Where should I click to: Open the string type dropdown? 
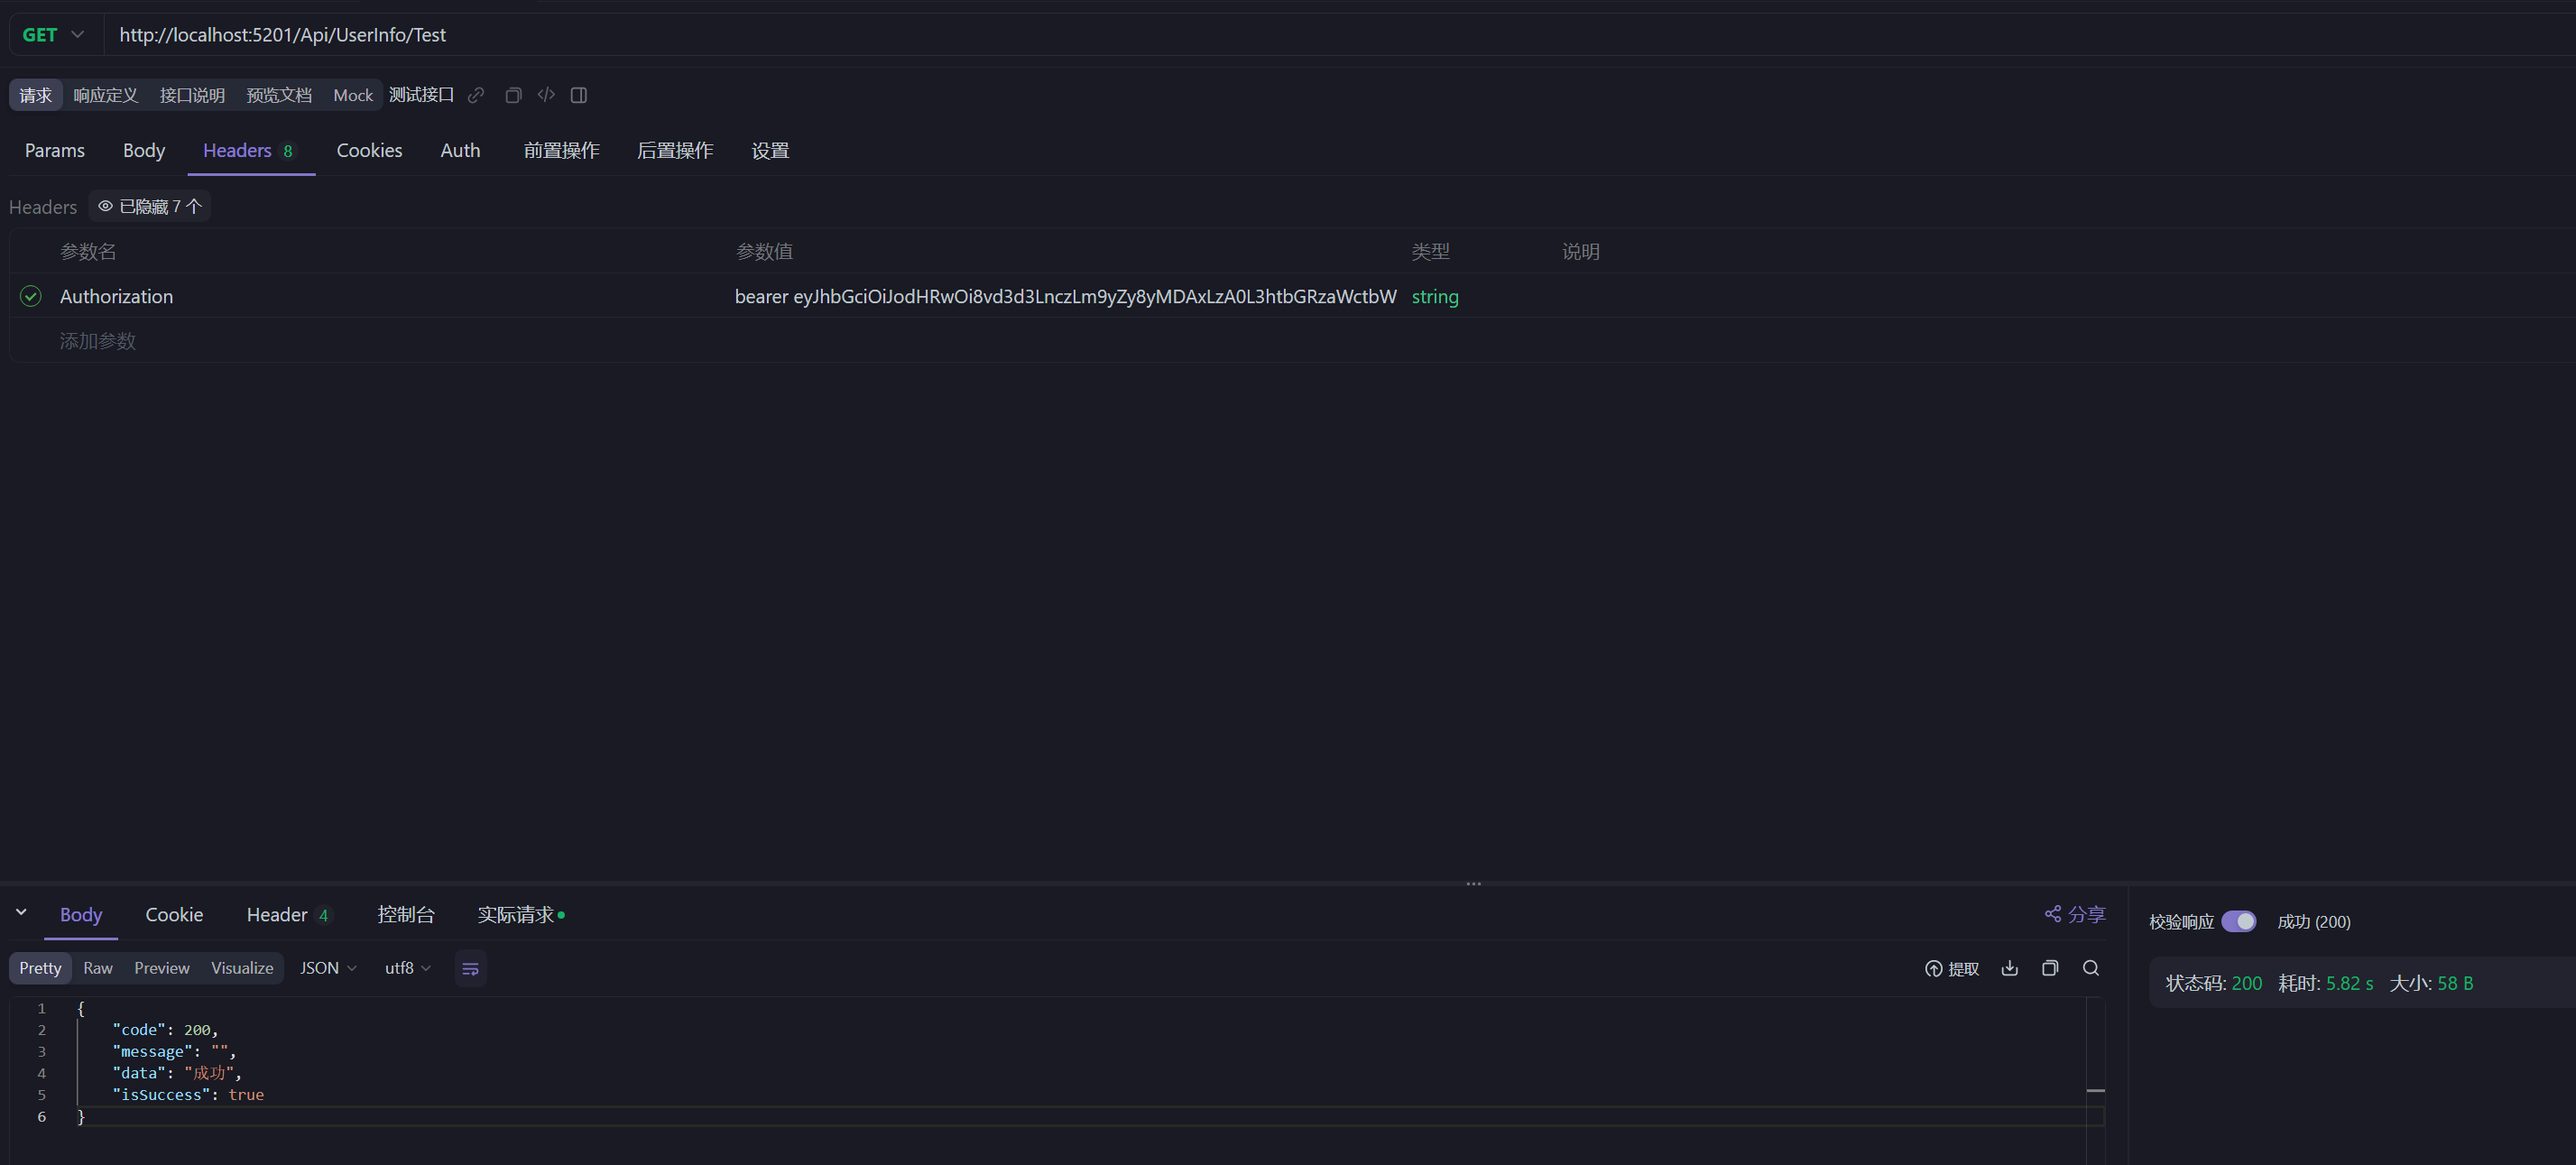pos(1435,296)
